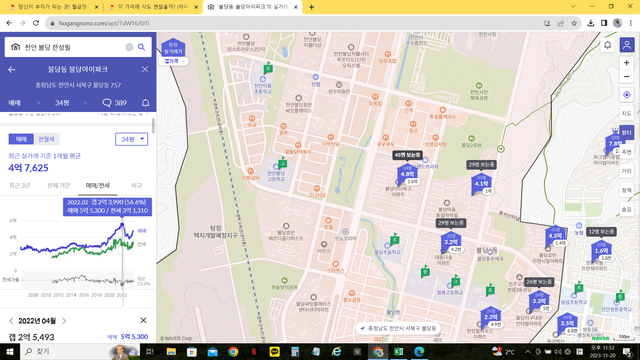Clear the search text with the X icon

129,47
